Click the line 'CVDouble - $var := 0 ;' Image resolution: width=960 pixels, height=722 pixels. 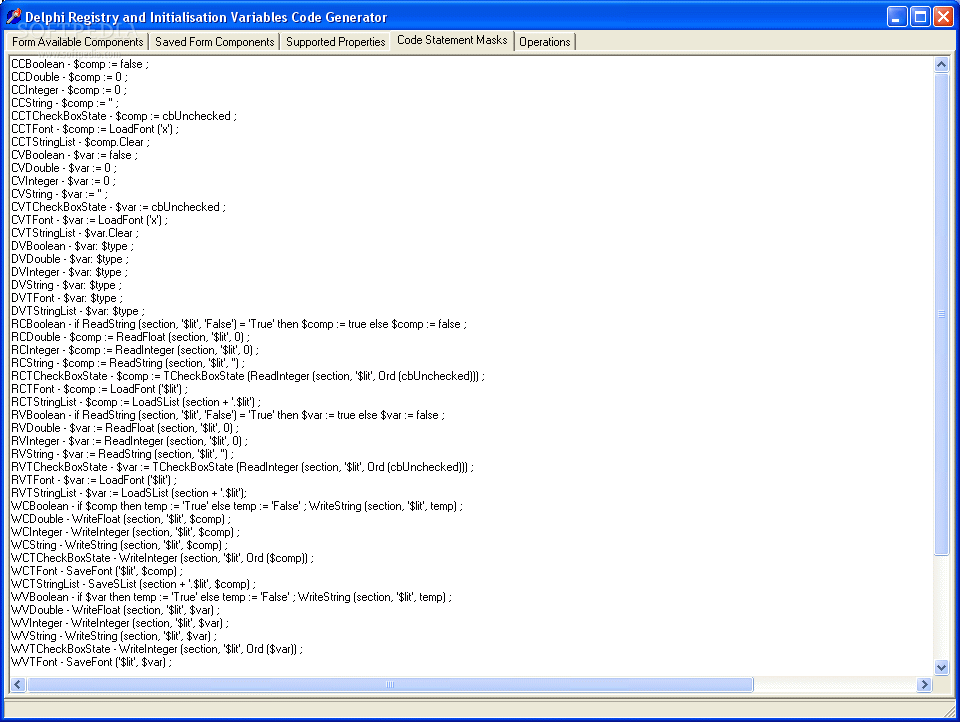point(64,168)
